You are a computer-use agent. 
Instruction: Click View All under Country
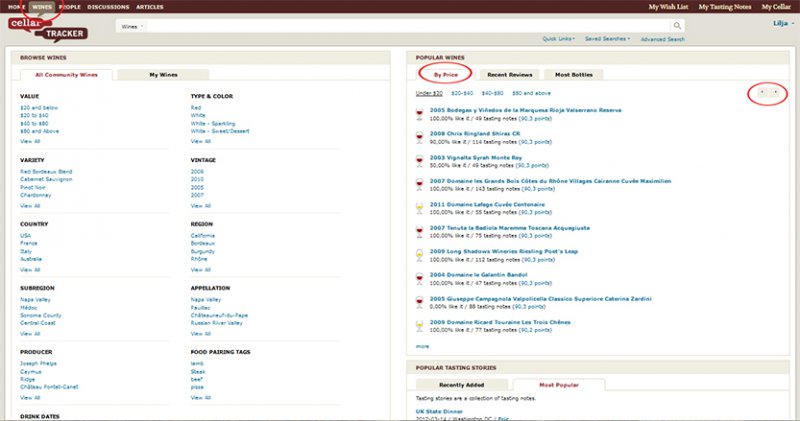pyautogui.click(x=30, y=269)
